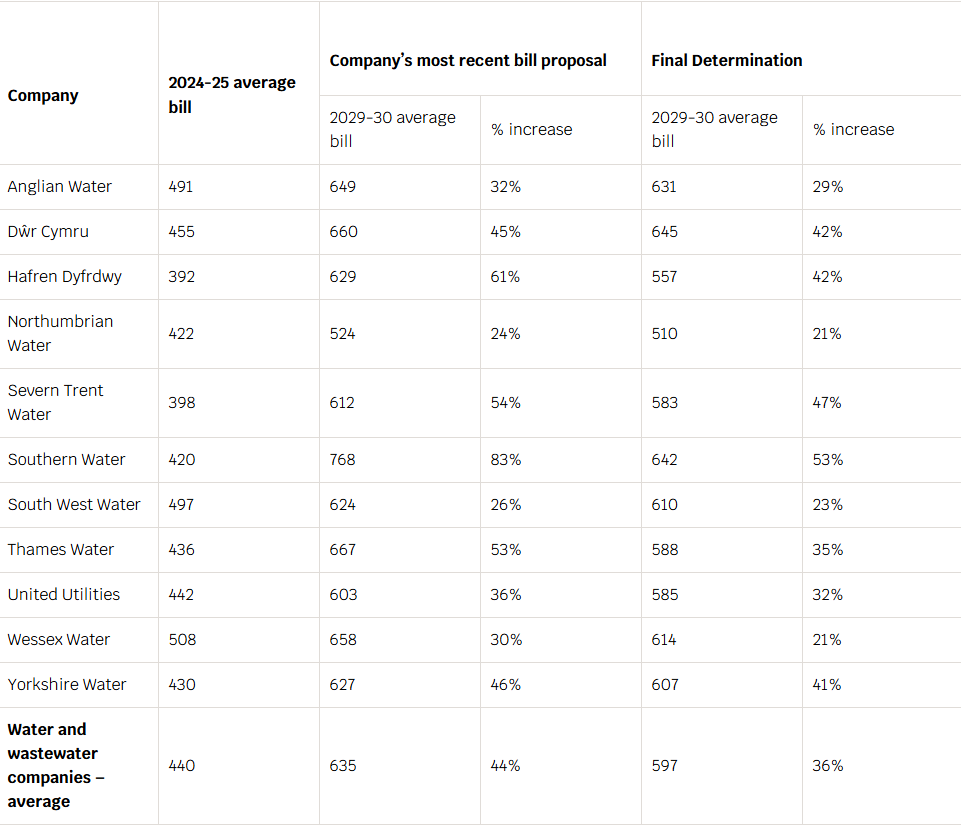Image resolution: width=961 pixels, height=826 pixels.
Task: Click Wessex Water's 508 bill value
Action: (x=182, y=640)
